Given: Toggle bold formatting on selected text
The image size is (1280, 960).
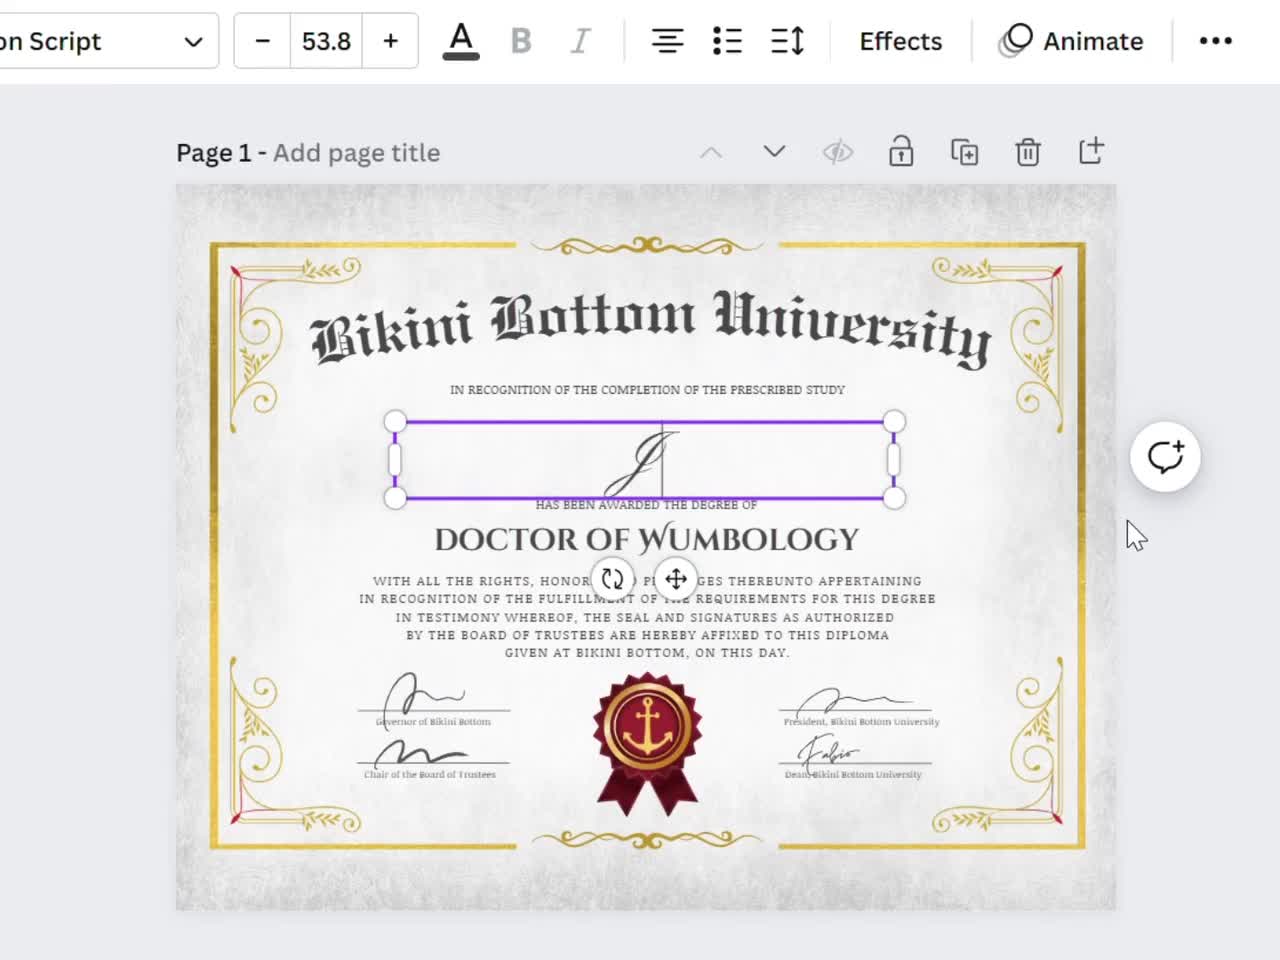Looking at the screenshot, I should click(x=520, y=40).
